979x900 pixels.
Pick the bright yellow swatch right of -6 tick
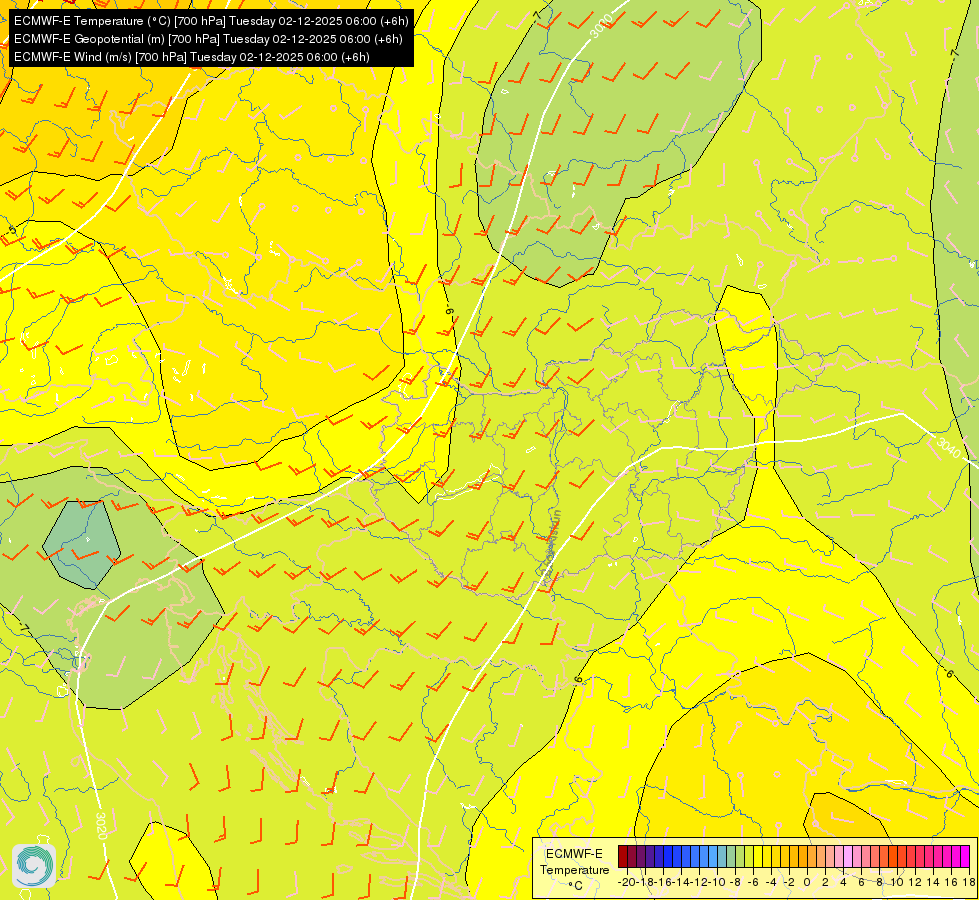pos(758,856)
